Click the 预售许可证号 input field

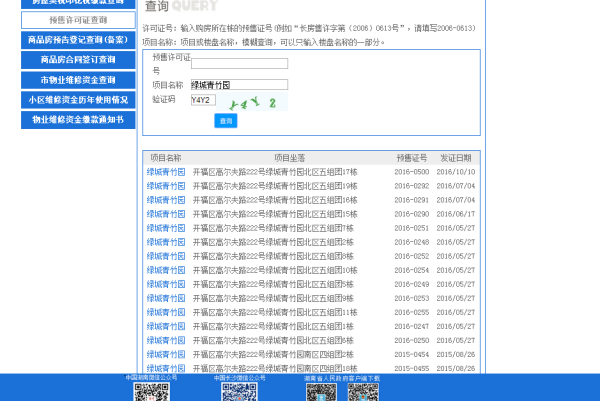pos(239,64)
